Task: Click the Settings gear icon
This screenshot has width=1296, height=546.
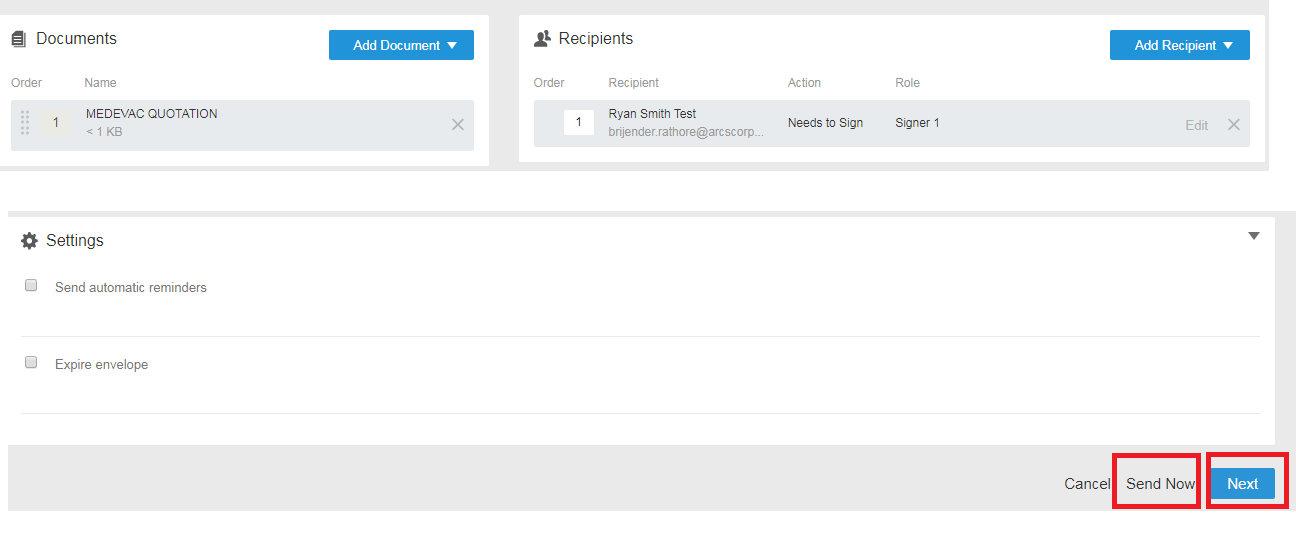Action: pyautogui.click(x=29, y=241)
